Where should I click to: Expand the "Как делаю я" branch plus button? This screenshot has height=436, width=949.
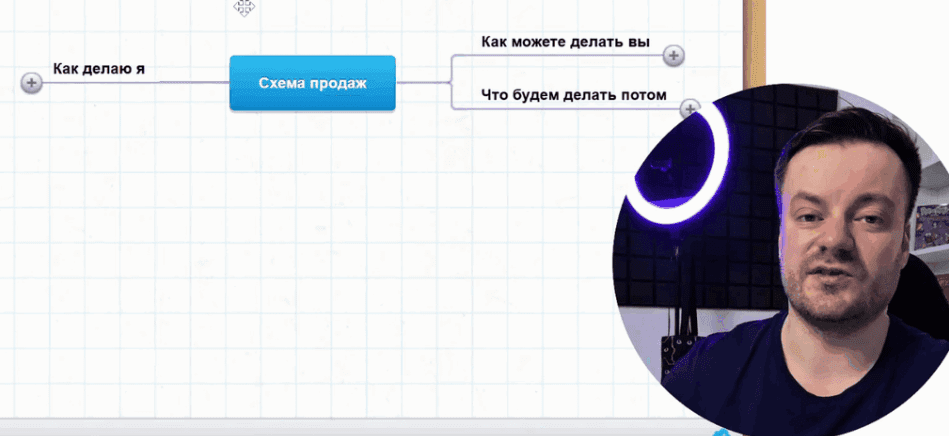click(32, 83)
